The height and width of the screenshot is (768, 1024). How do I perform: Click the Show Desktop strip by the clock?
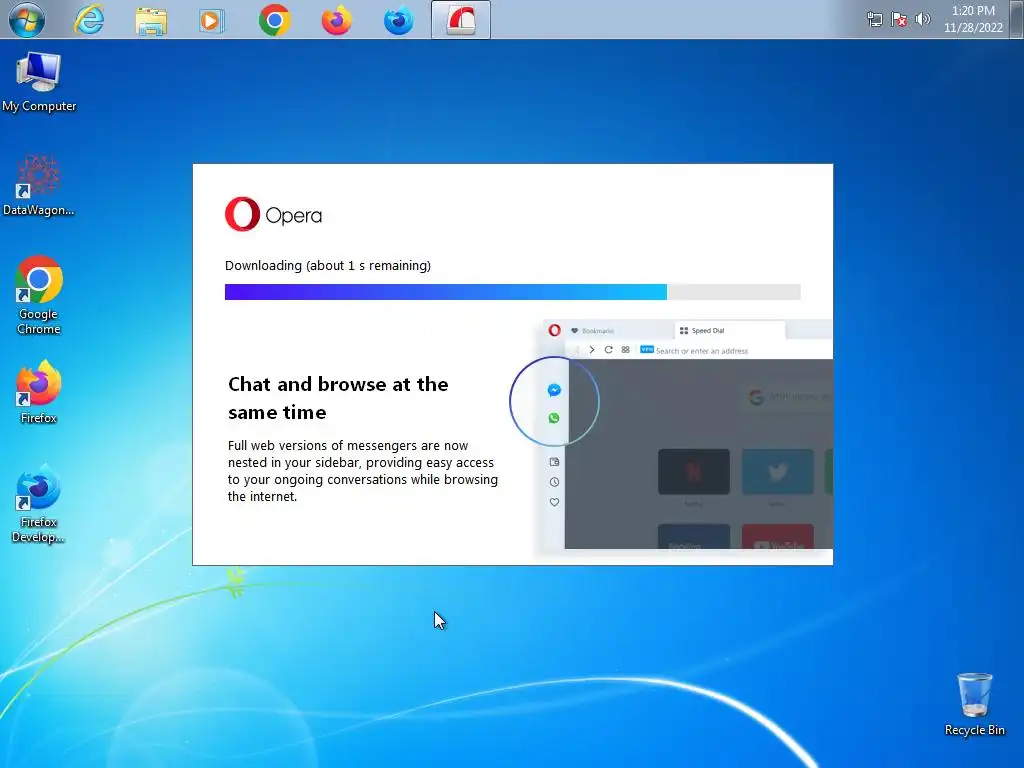pyautogui.click(x=1018, y=20)
